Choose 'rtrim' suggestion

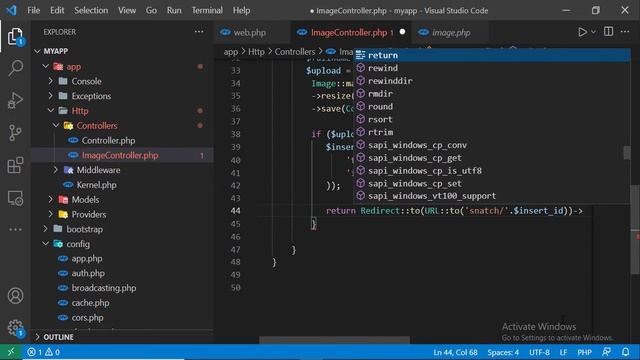[492, 132]
